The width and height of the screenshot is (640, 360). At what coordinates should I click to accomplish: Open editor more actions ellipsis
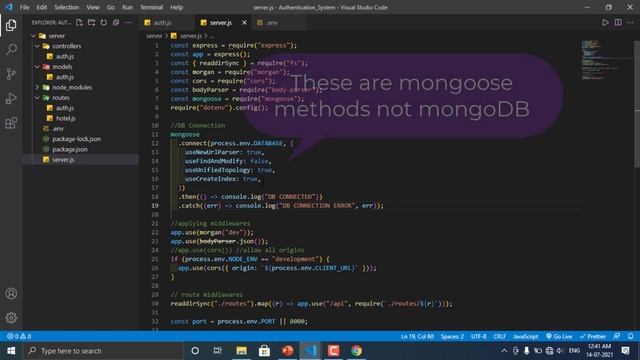631,22
